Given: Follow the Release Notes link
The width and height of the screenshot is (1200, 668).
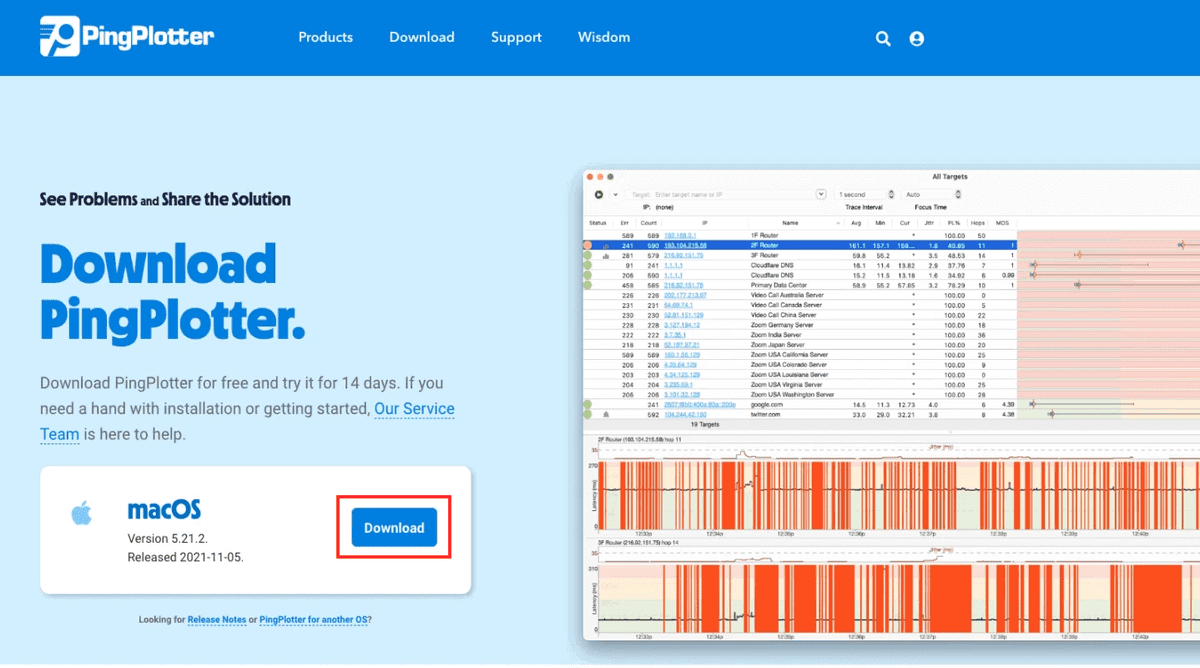Looking at the screenshot, I should [217, 620].
